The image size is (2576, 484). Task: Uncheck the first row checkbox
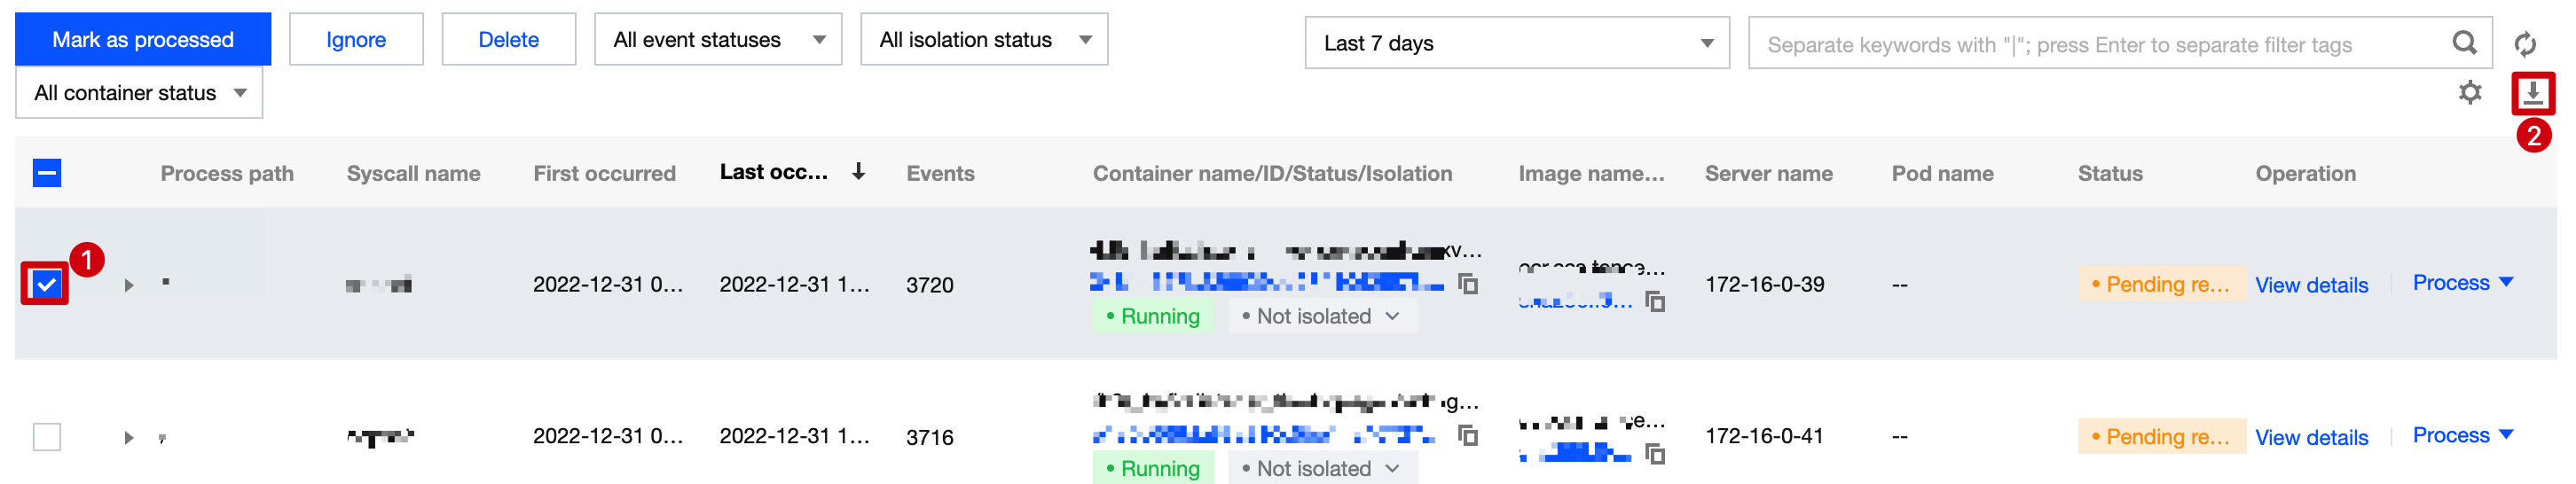coord(46,285)
